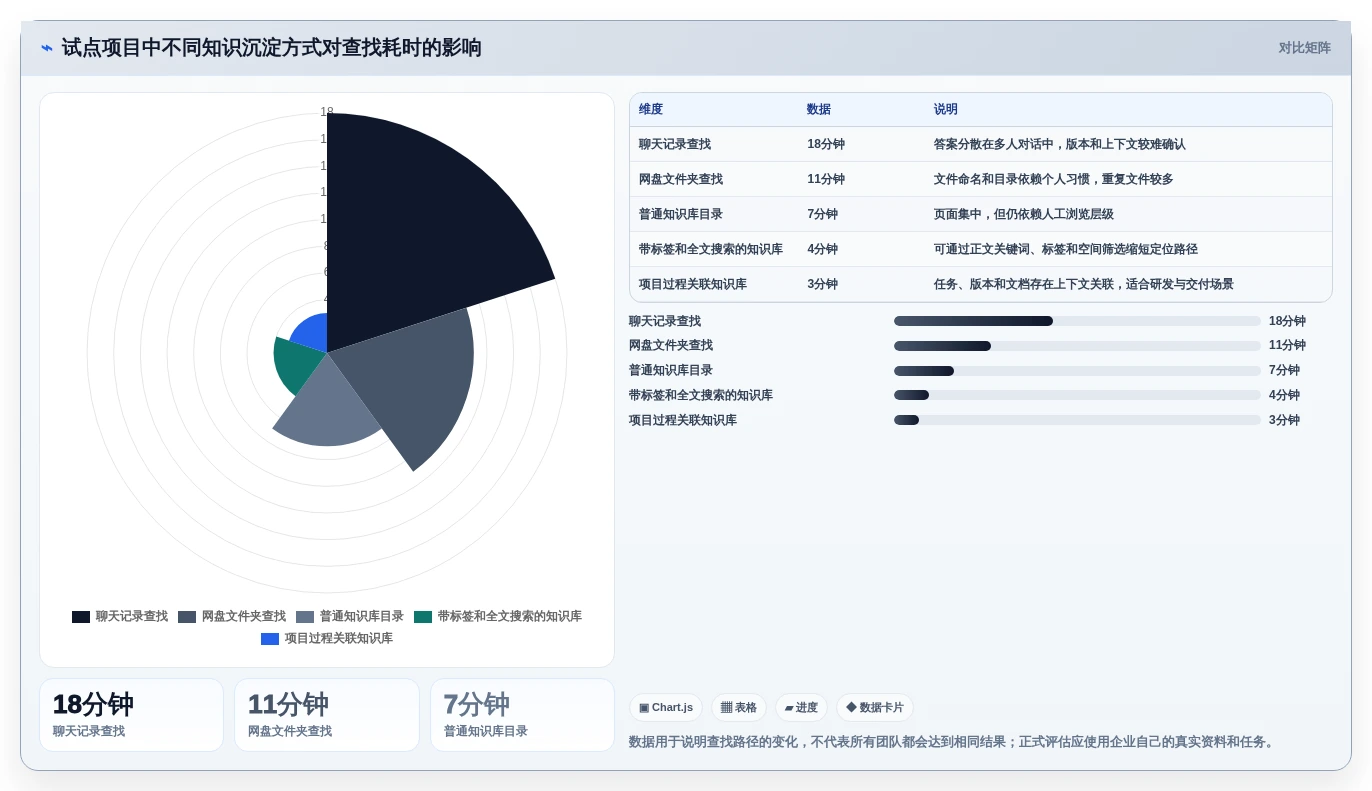Click the description starting 文件命名和目录依赖个人习惯
This screenshot has width=1372, height=791.
[x=1054, y=179]
